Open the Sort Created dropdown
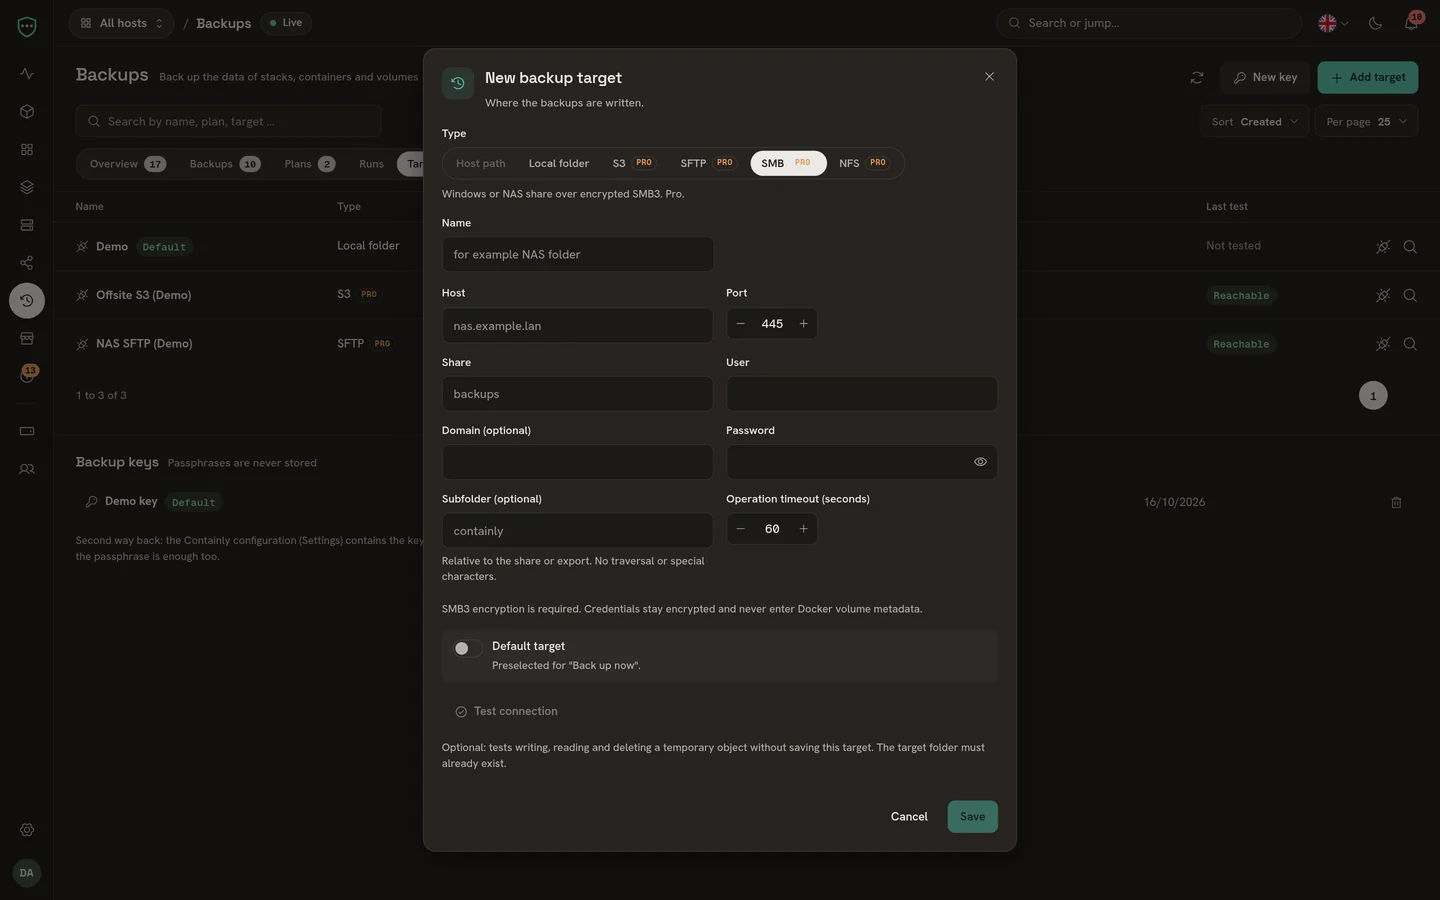This screenshot has width=1440, height=900. (x=1254, y=122)
